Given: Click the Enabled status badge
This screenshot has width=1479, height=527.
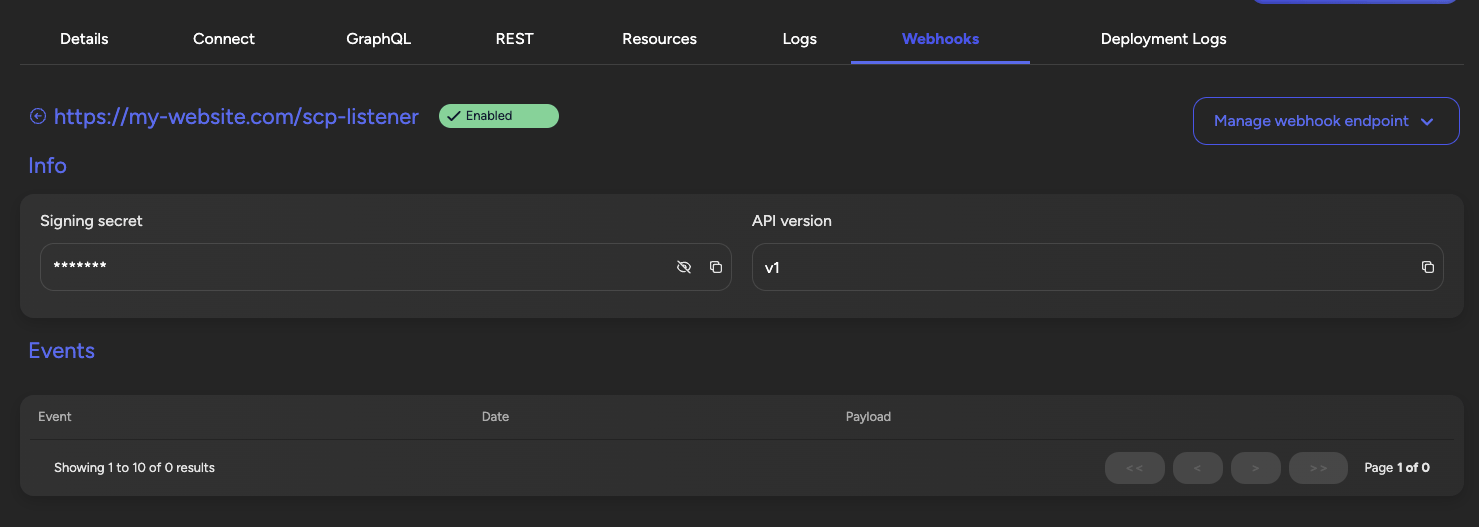Looking at the screenshot, I should pyautogui.click(x=499, y=116).
